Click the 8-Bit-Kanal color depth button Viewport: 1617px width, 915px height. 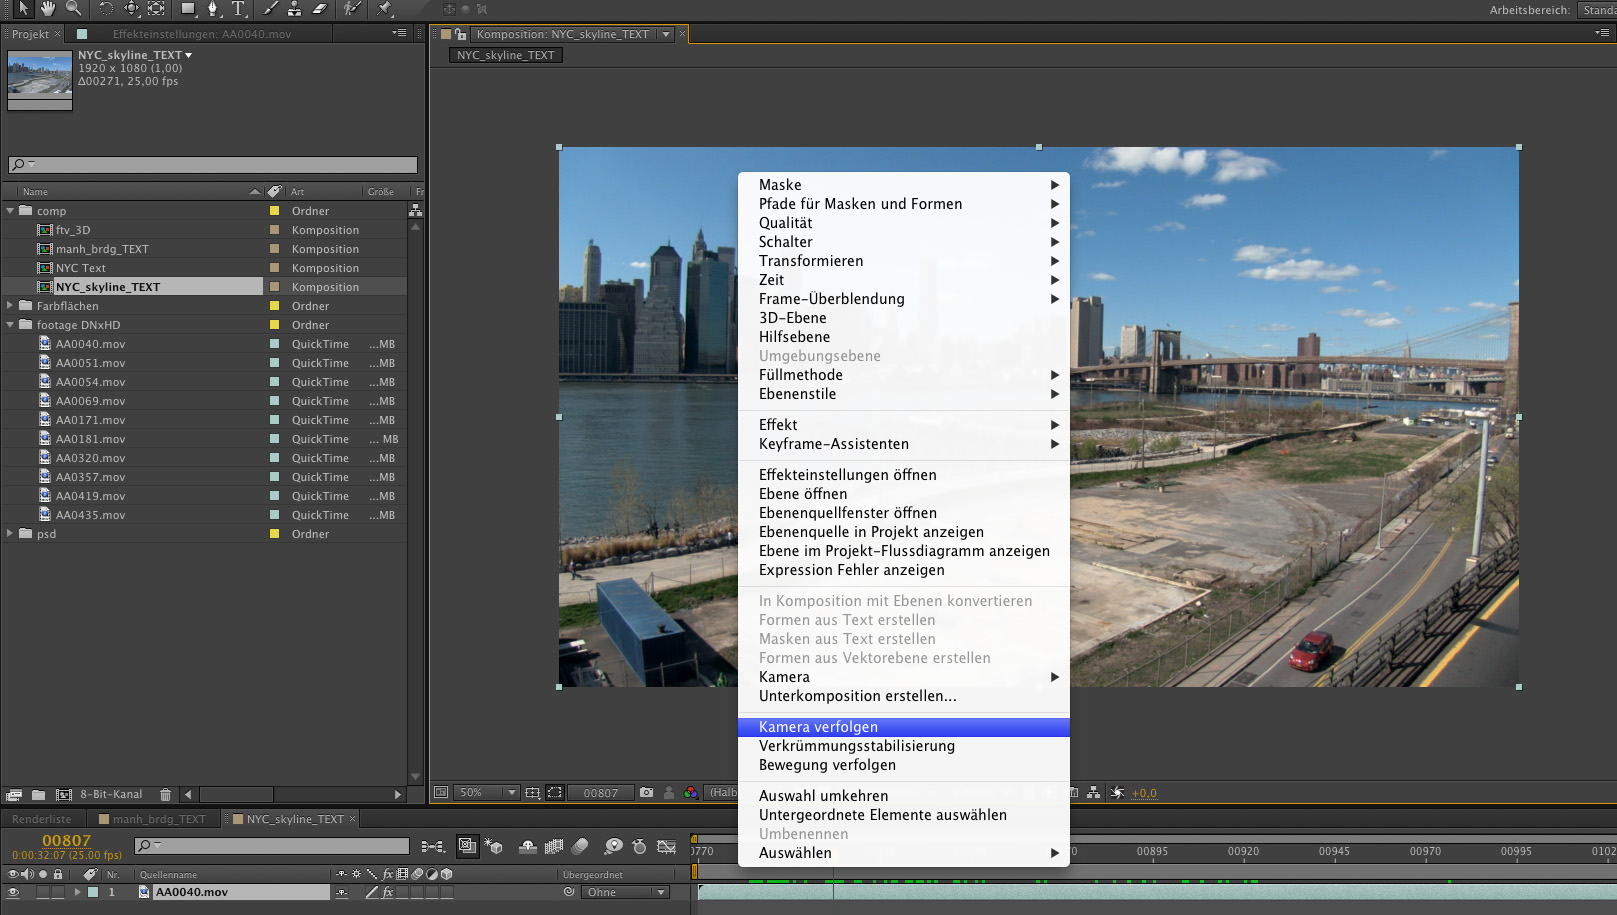(111, 795)
